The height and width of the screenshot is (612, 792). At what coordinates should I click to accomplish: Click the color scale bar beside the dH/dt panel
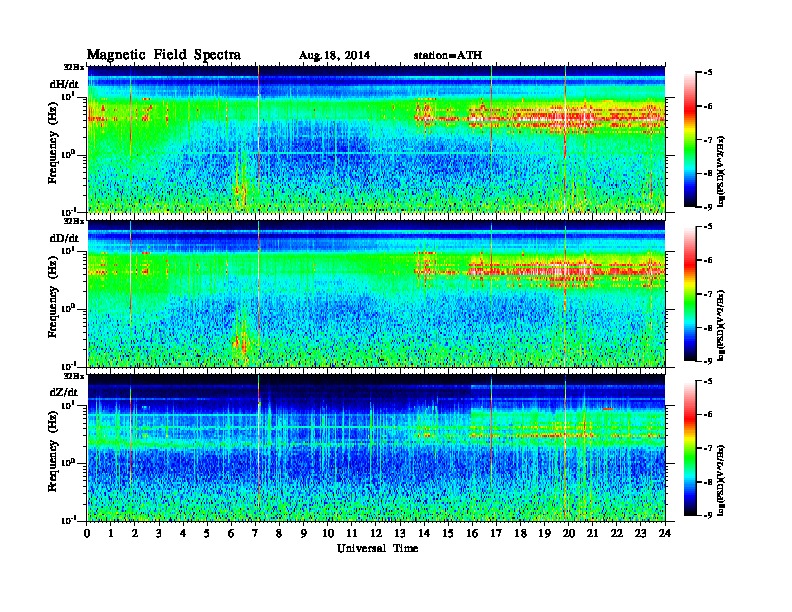[690, 139]
